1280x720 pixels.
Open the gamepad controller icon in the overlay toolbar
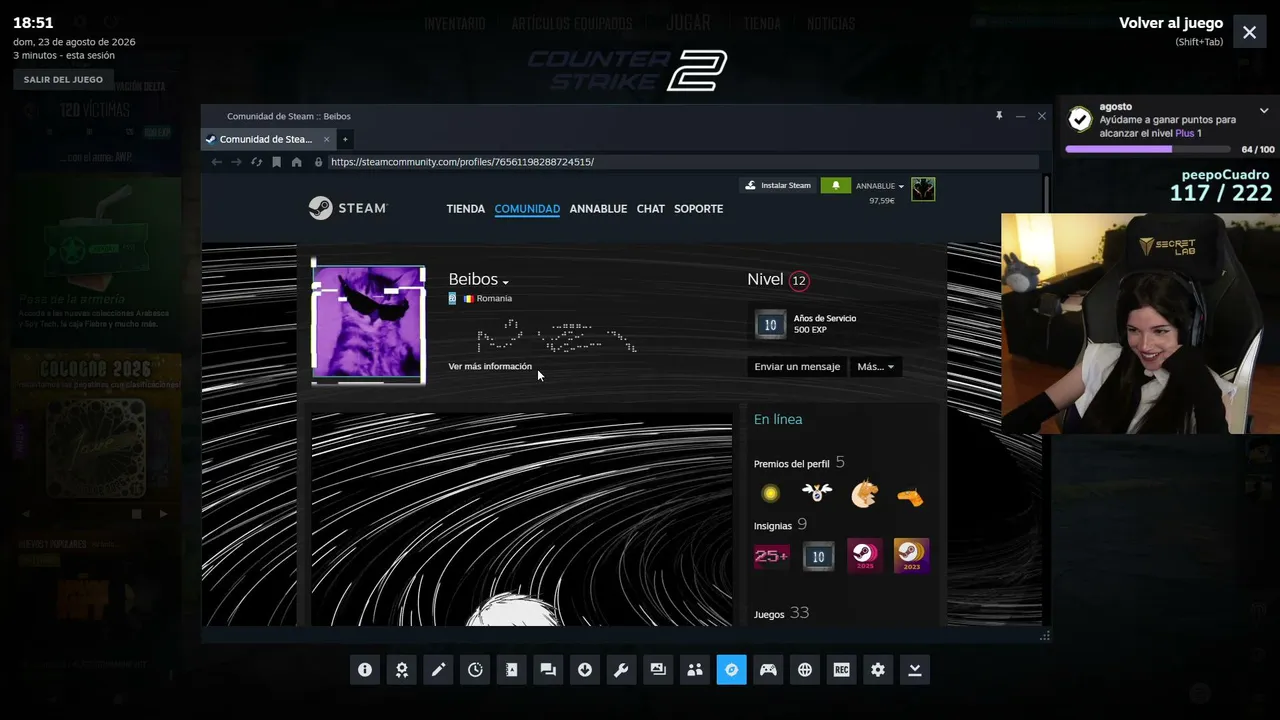(x=768, y=670)
